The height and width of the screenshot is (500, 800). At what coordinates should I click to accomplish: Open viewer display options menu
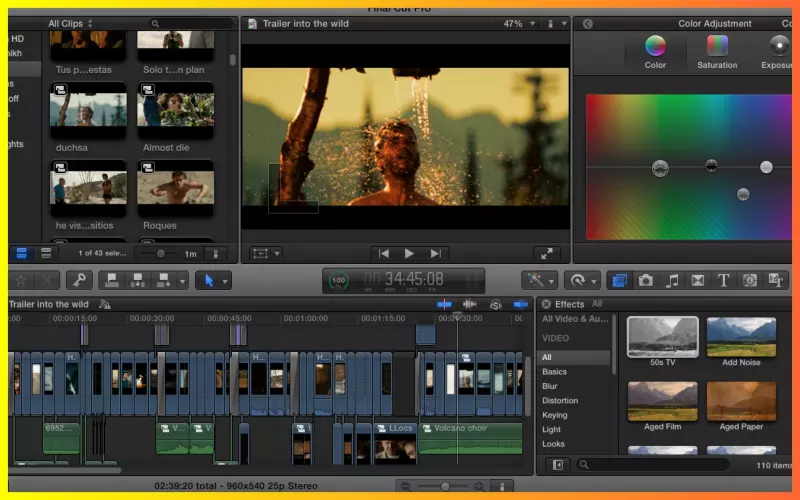coord(556,23)
